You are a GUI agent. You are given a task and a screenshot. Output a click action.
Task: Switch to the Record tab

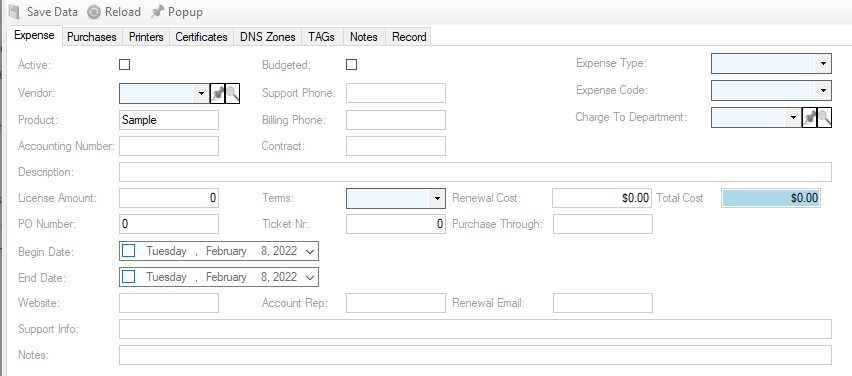[409, 37]
